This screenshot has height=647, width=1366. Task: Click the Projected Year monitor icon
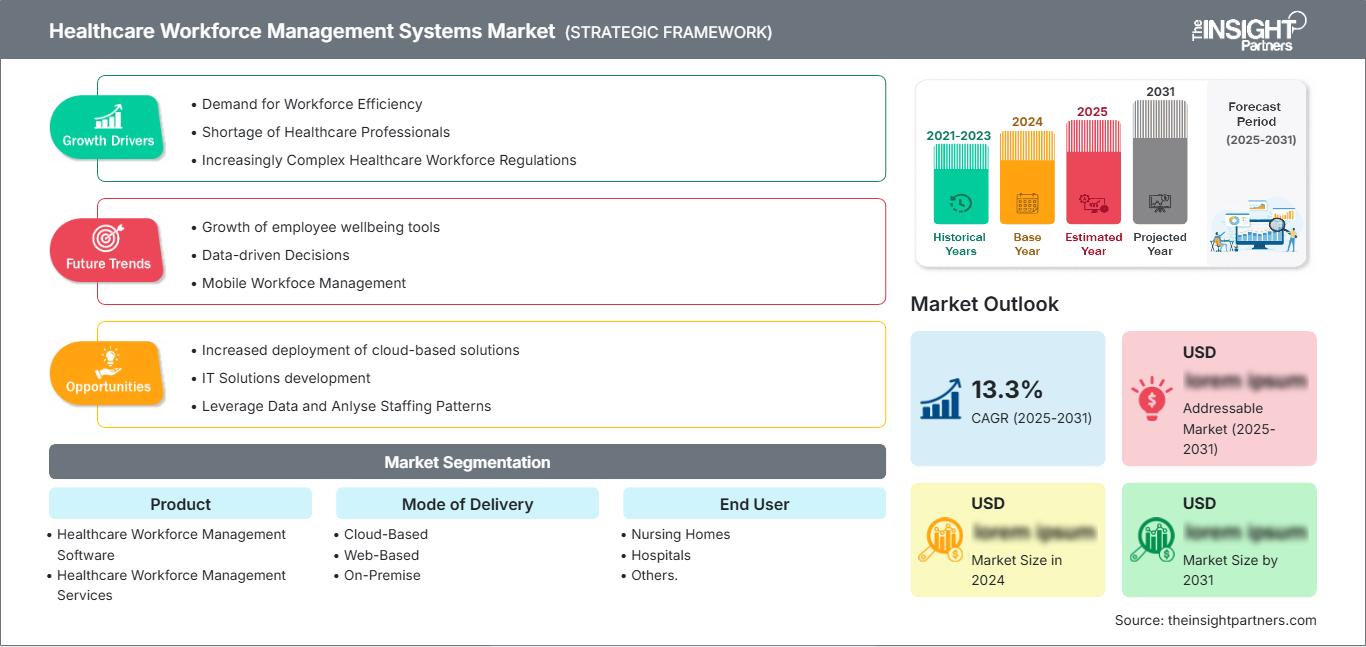click(1160, 202)
